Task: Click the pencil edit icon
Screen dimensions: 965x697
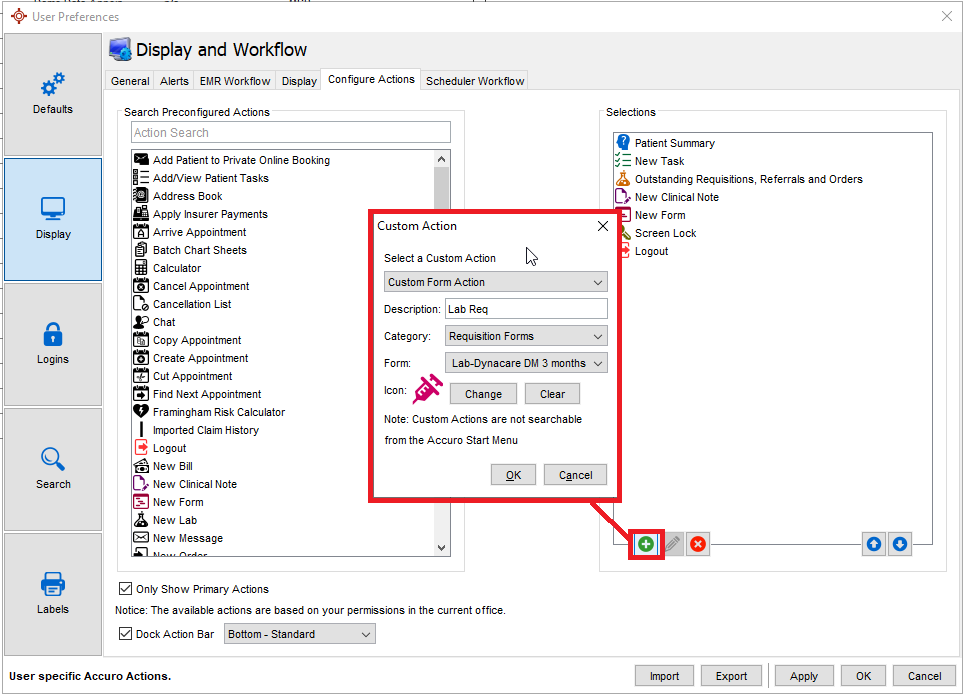Action: (673, 544)
